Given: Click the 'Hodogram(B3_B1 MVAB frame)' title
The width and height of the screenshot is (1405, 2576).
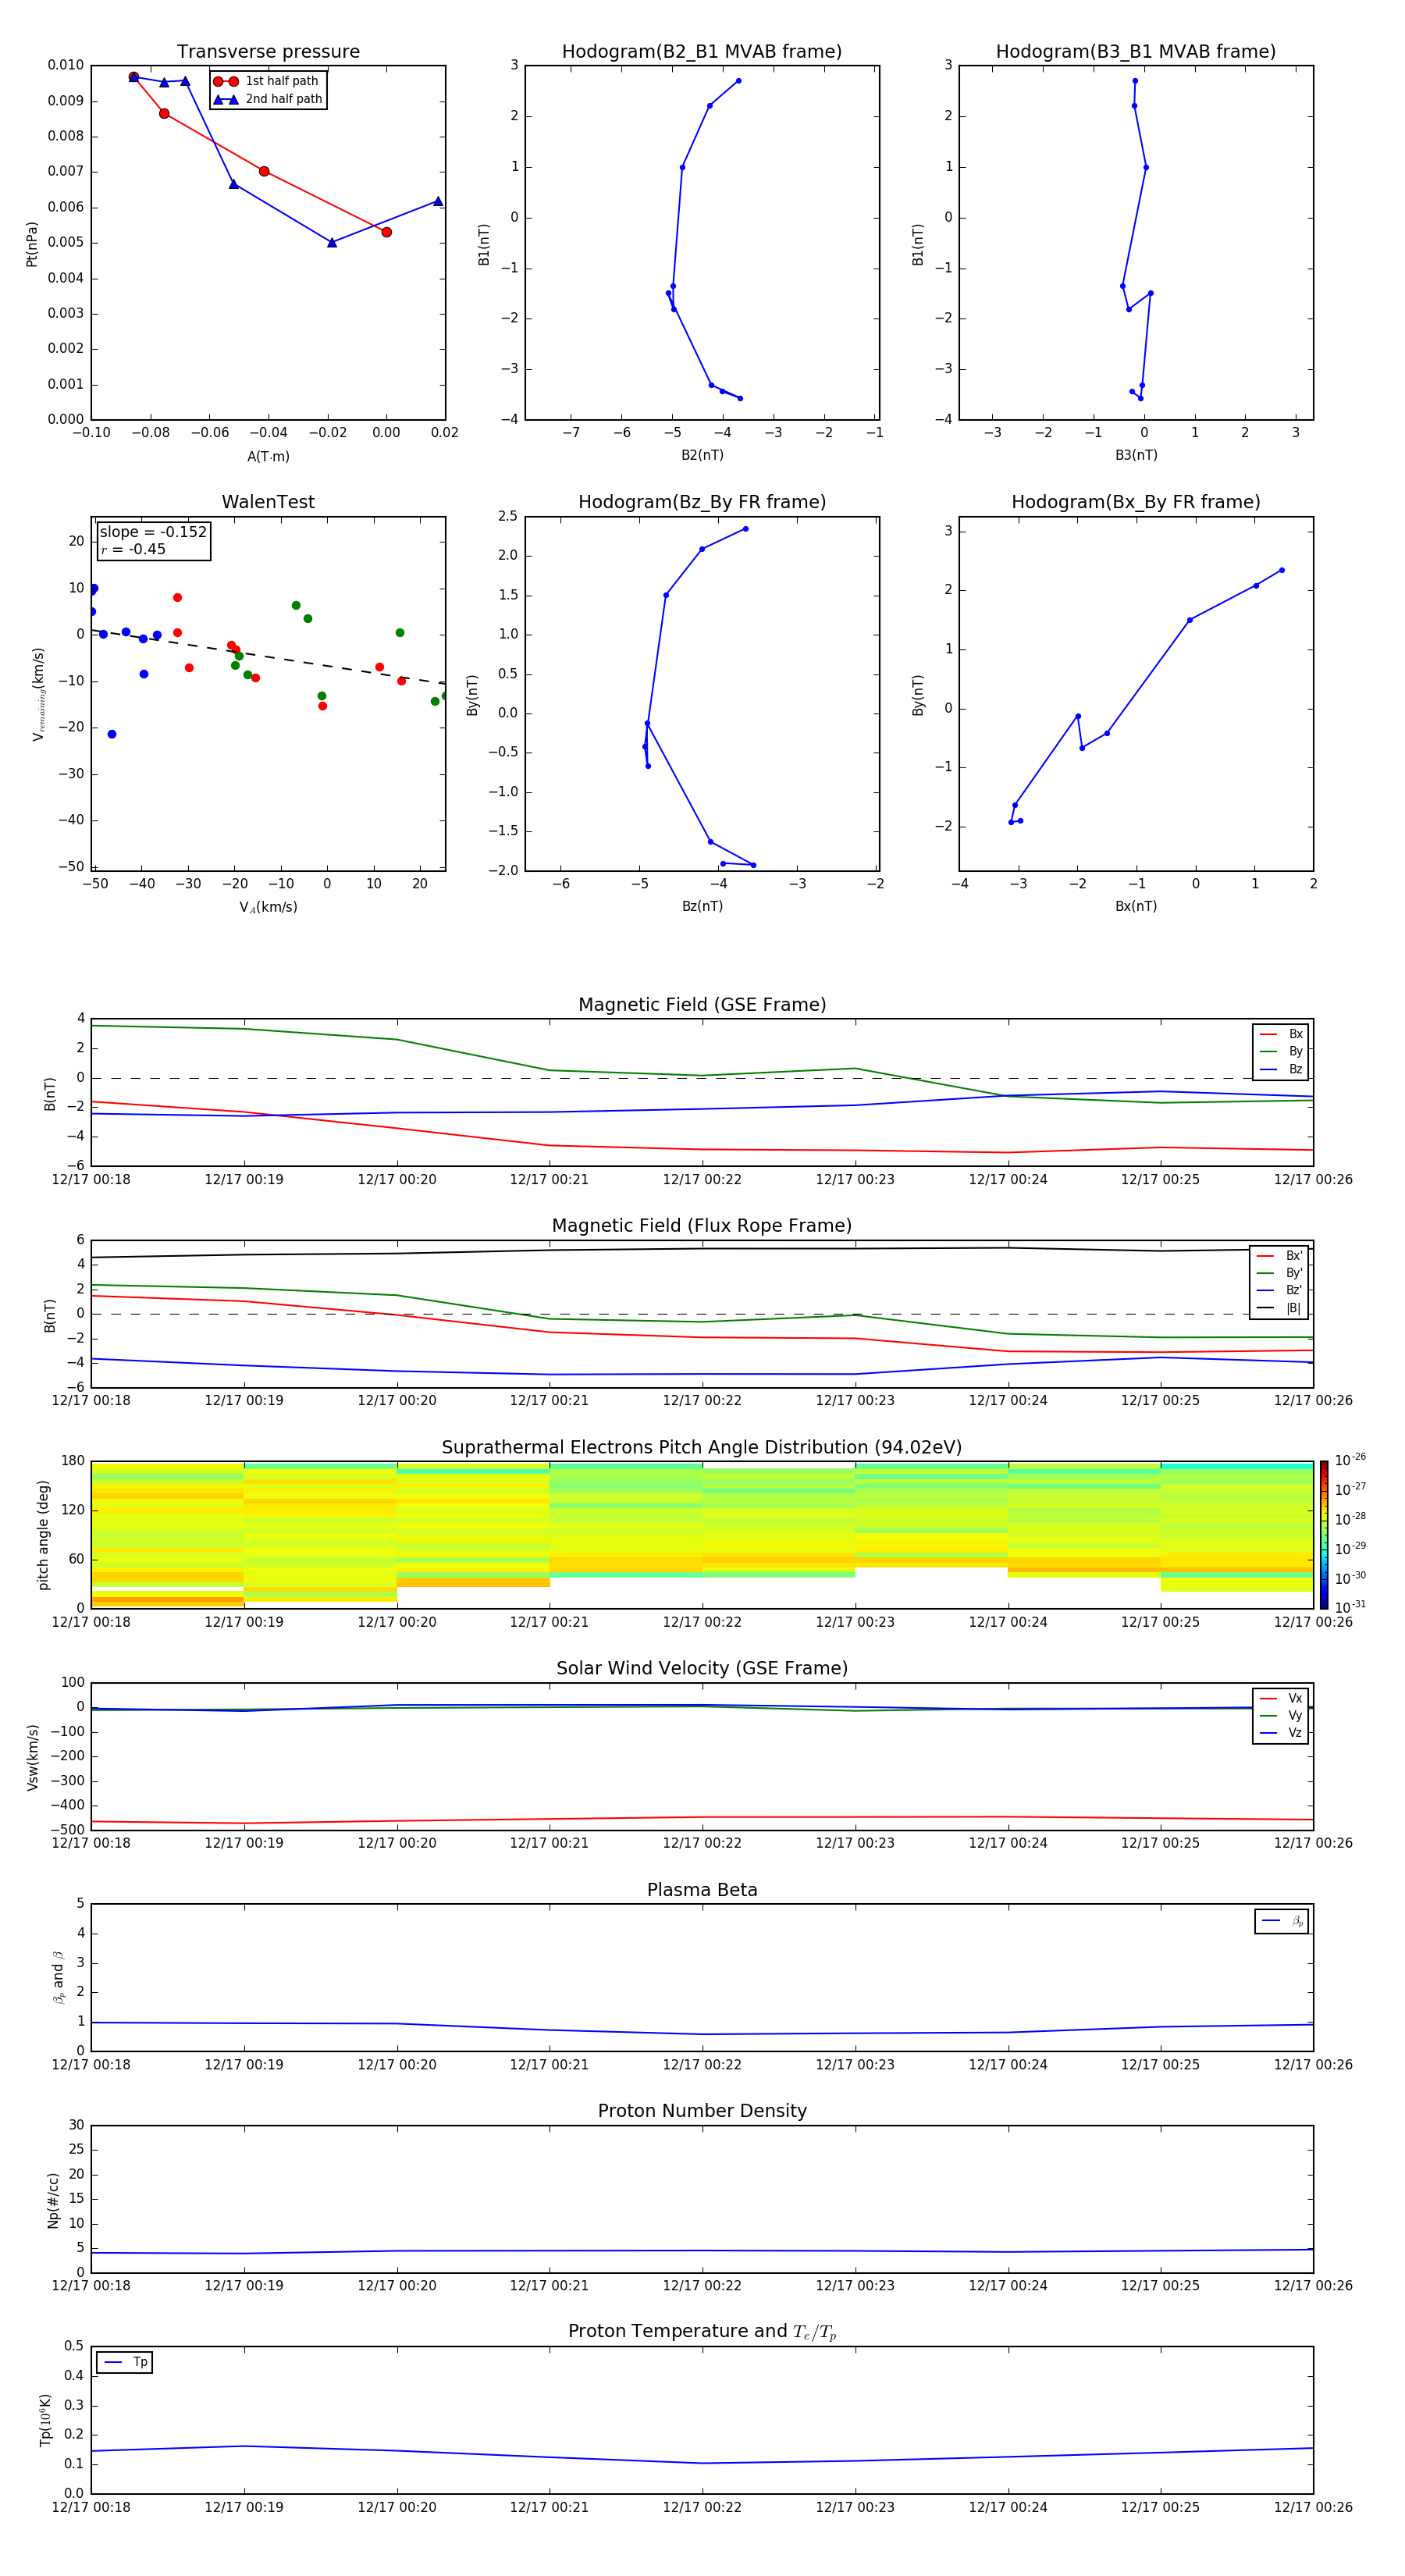Looking at the screenshot, I should tap(1136, 52).
